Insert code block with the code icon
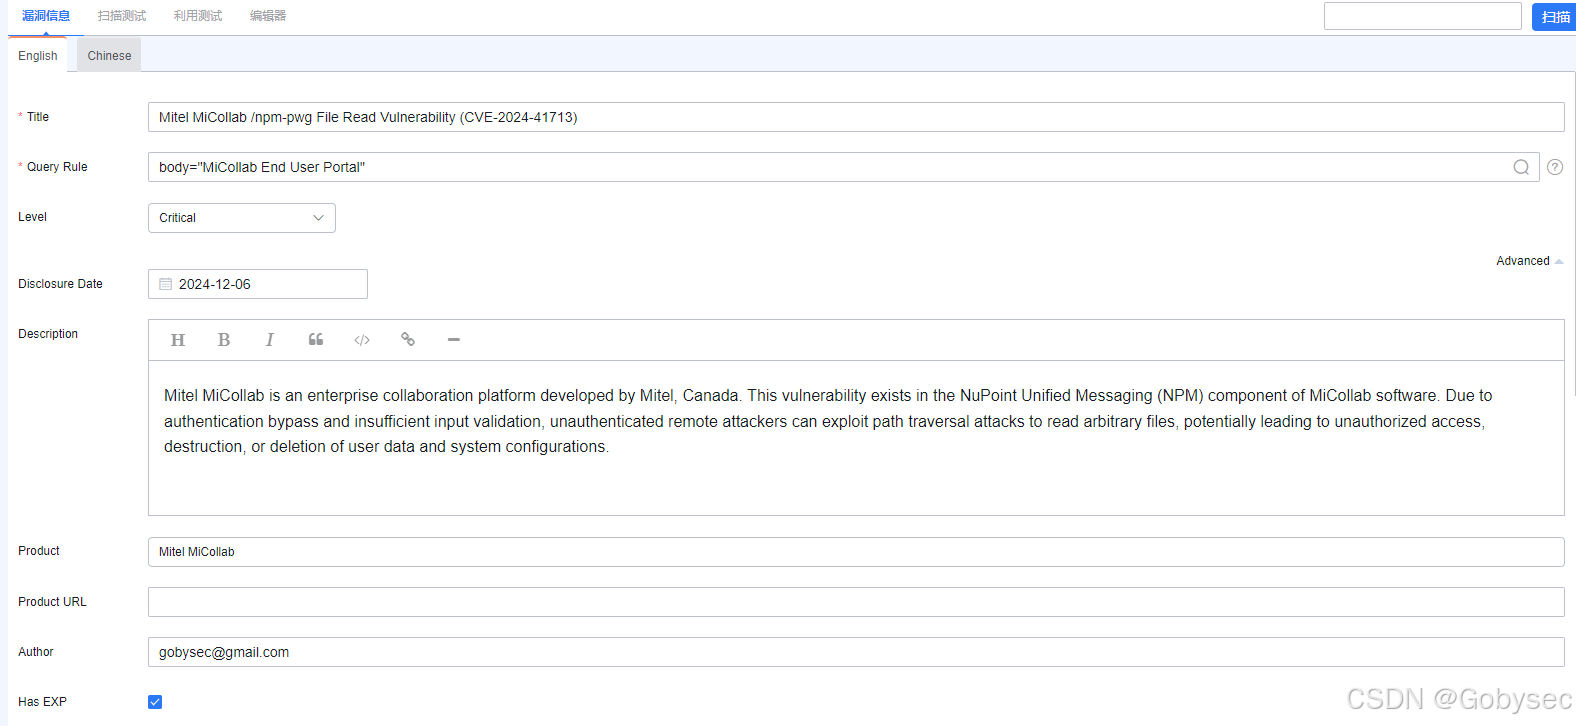This screenshot has height=726, width=1576. coord(362,340)
